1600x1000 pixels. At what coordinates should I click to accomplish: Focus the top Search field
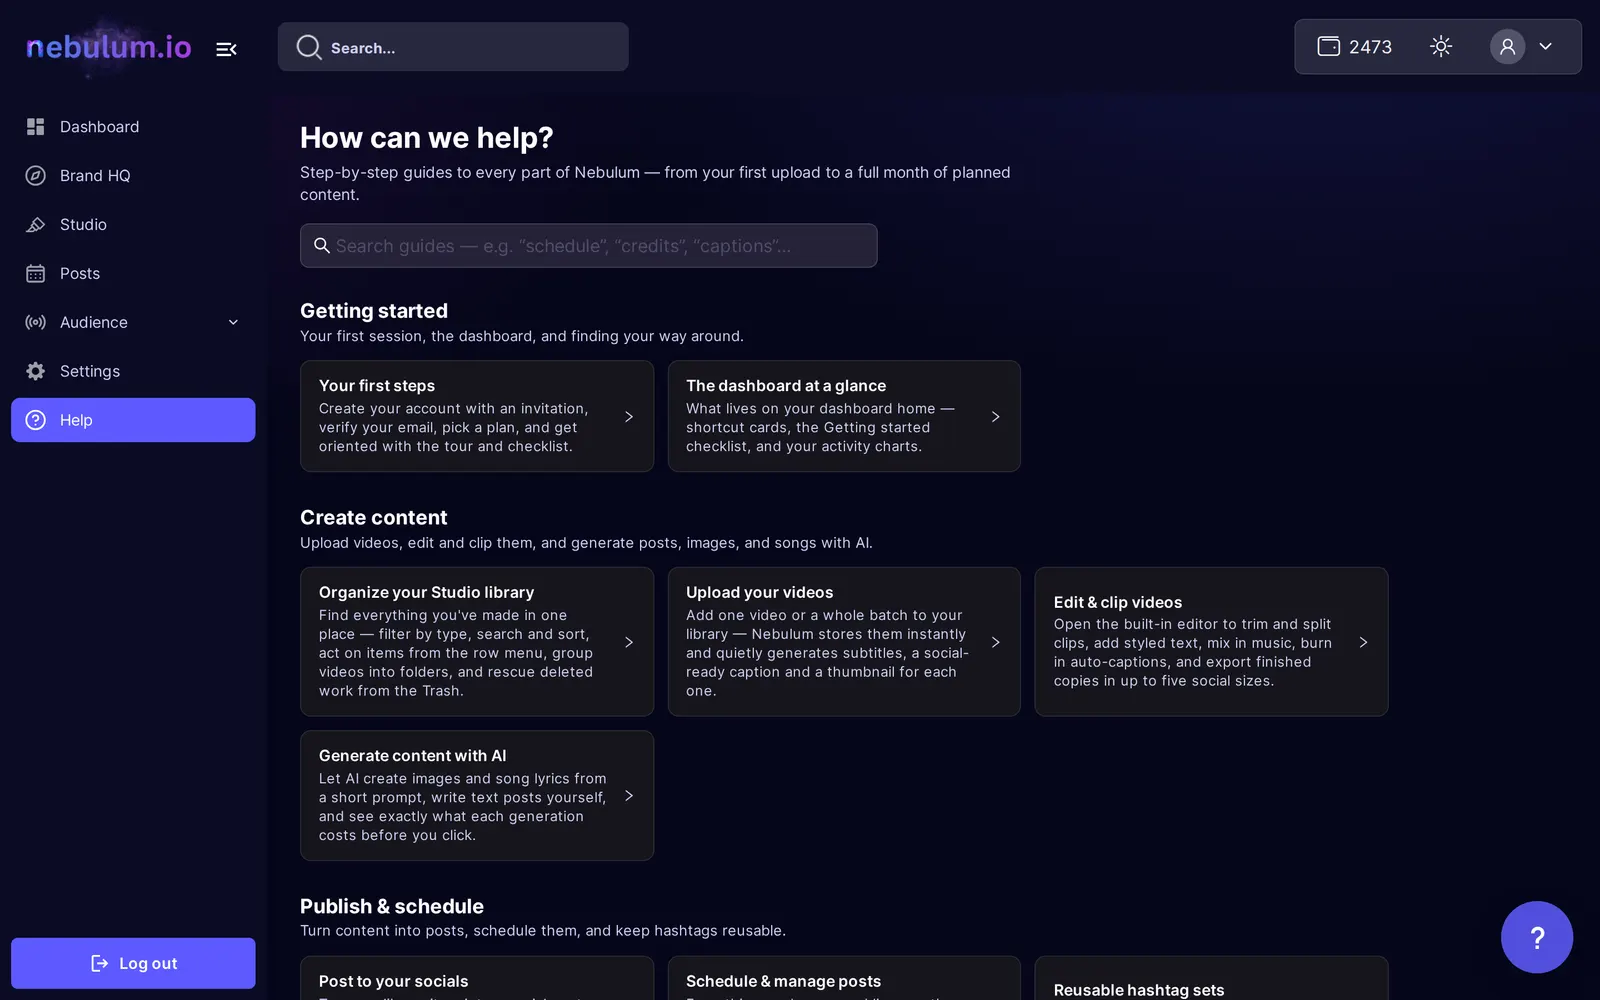[x=453, y=47]
